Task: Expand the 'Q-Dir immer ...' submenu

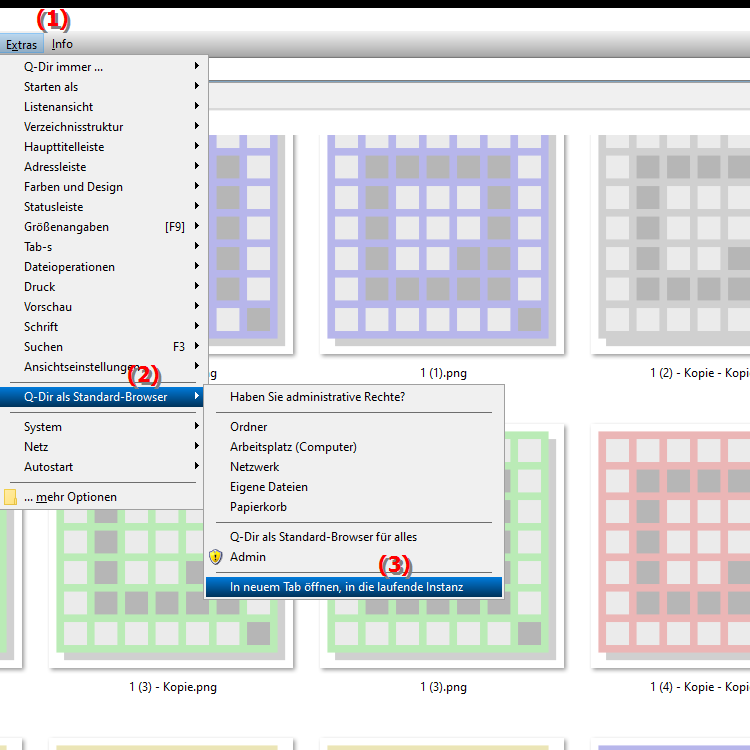Action: coord(104,66)
